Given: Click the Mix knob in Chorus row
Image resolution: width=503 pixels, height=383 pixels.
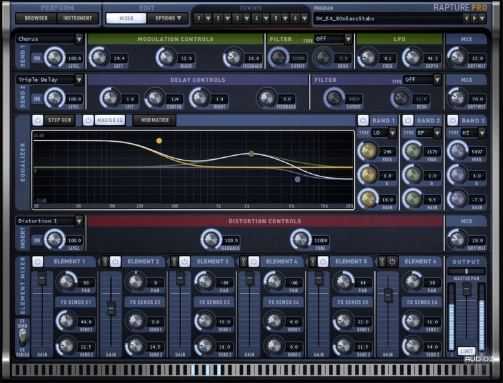Looking at the screenshot, I should click(457, 57).
